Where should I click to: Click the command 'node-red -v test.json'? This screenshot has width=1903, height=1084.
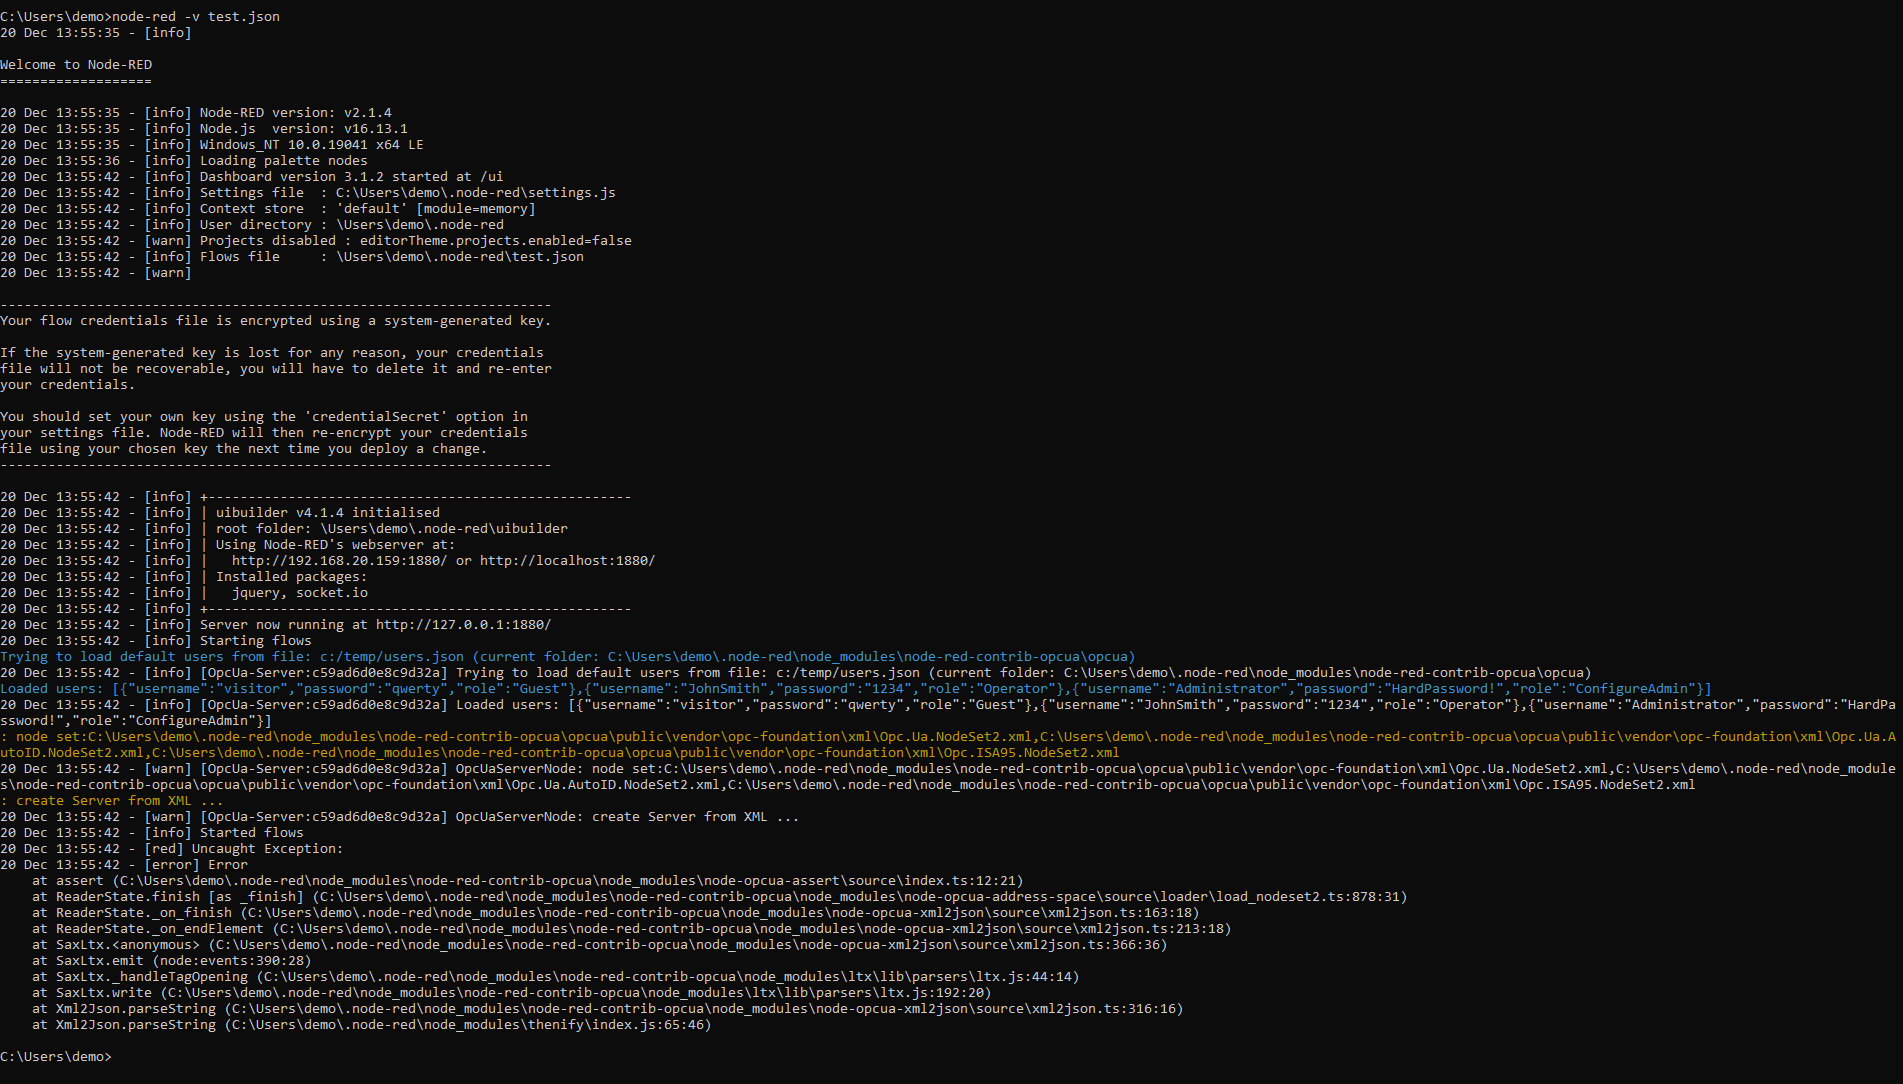pos(196,17)
